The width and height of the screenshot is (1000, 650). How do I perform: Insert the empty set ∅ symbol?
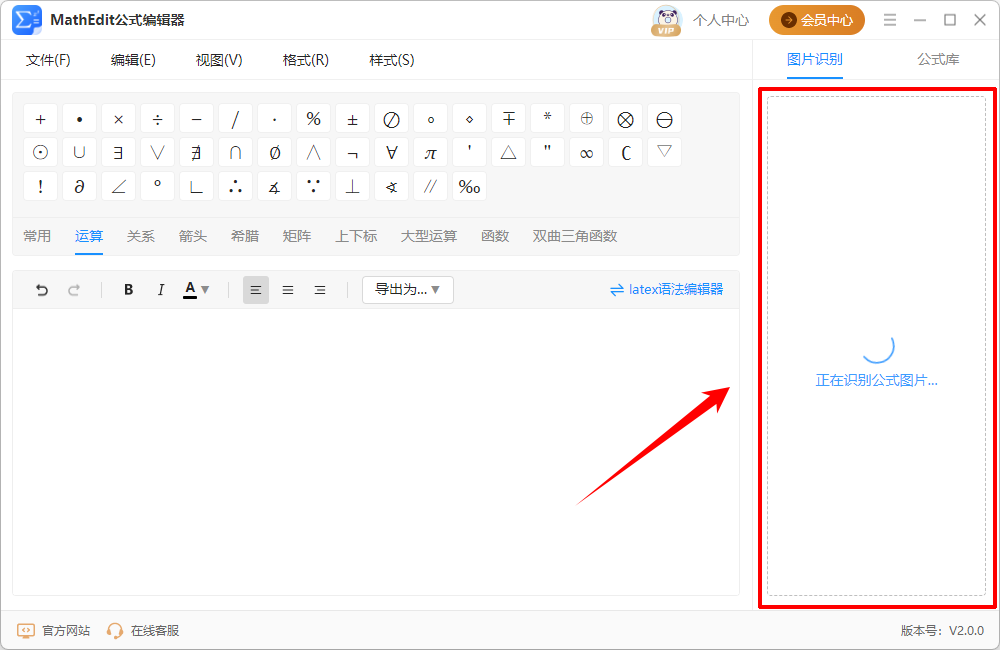click(274, 152)
